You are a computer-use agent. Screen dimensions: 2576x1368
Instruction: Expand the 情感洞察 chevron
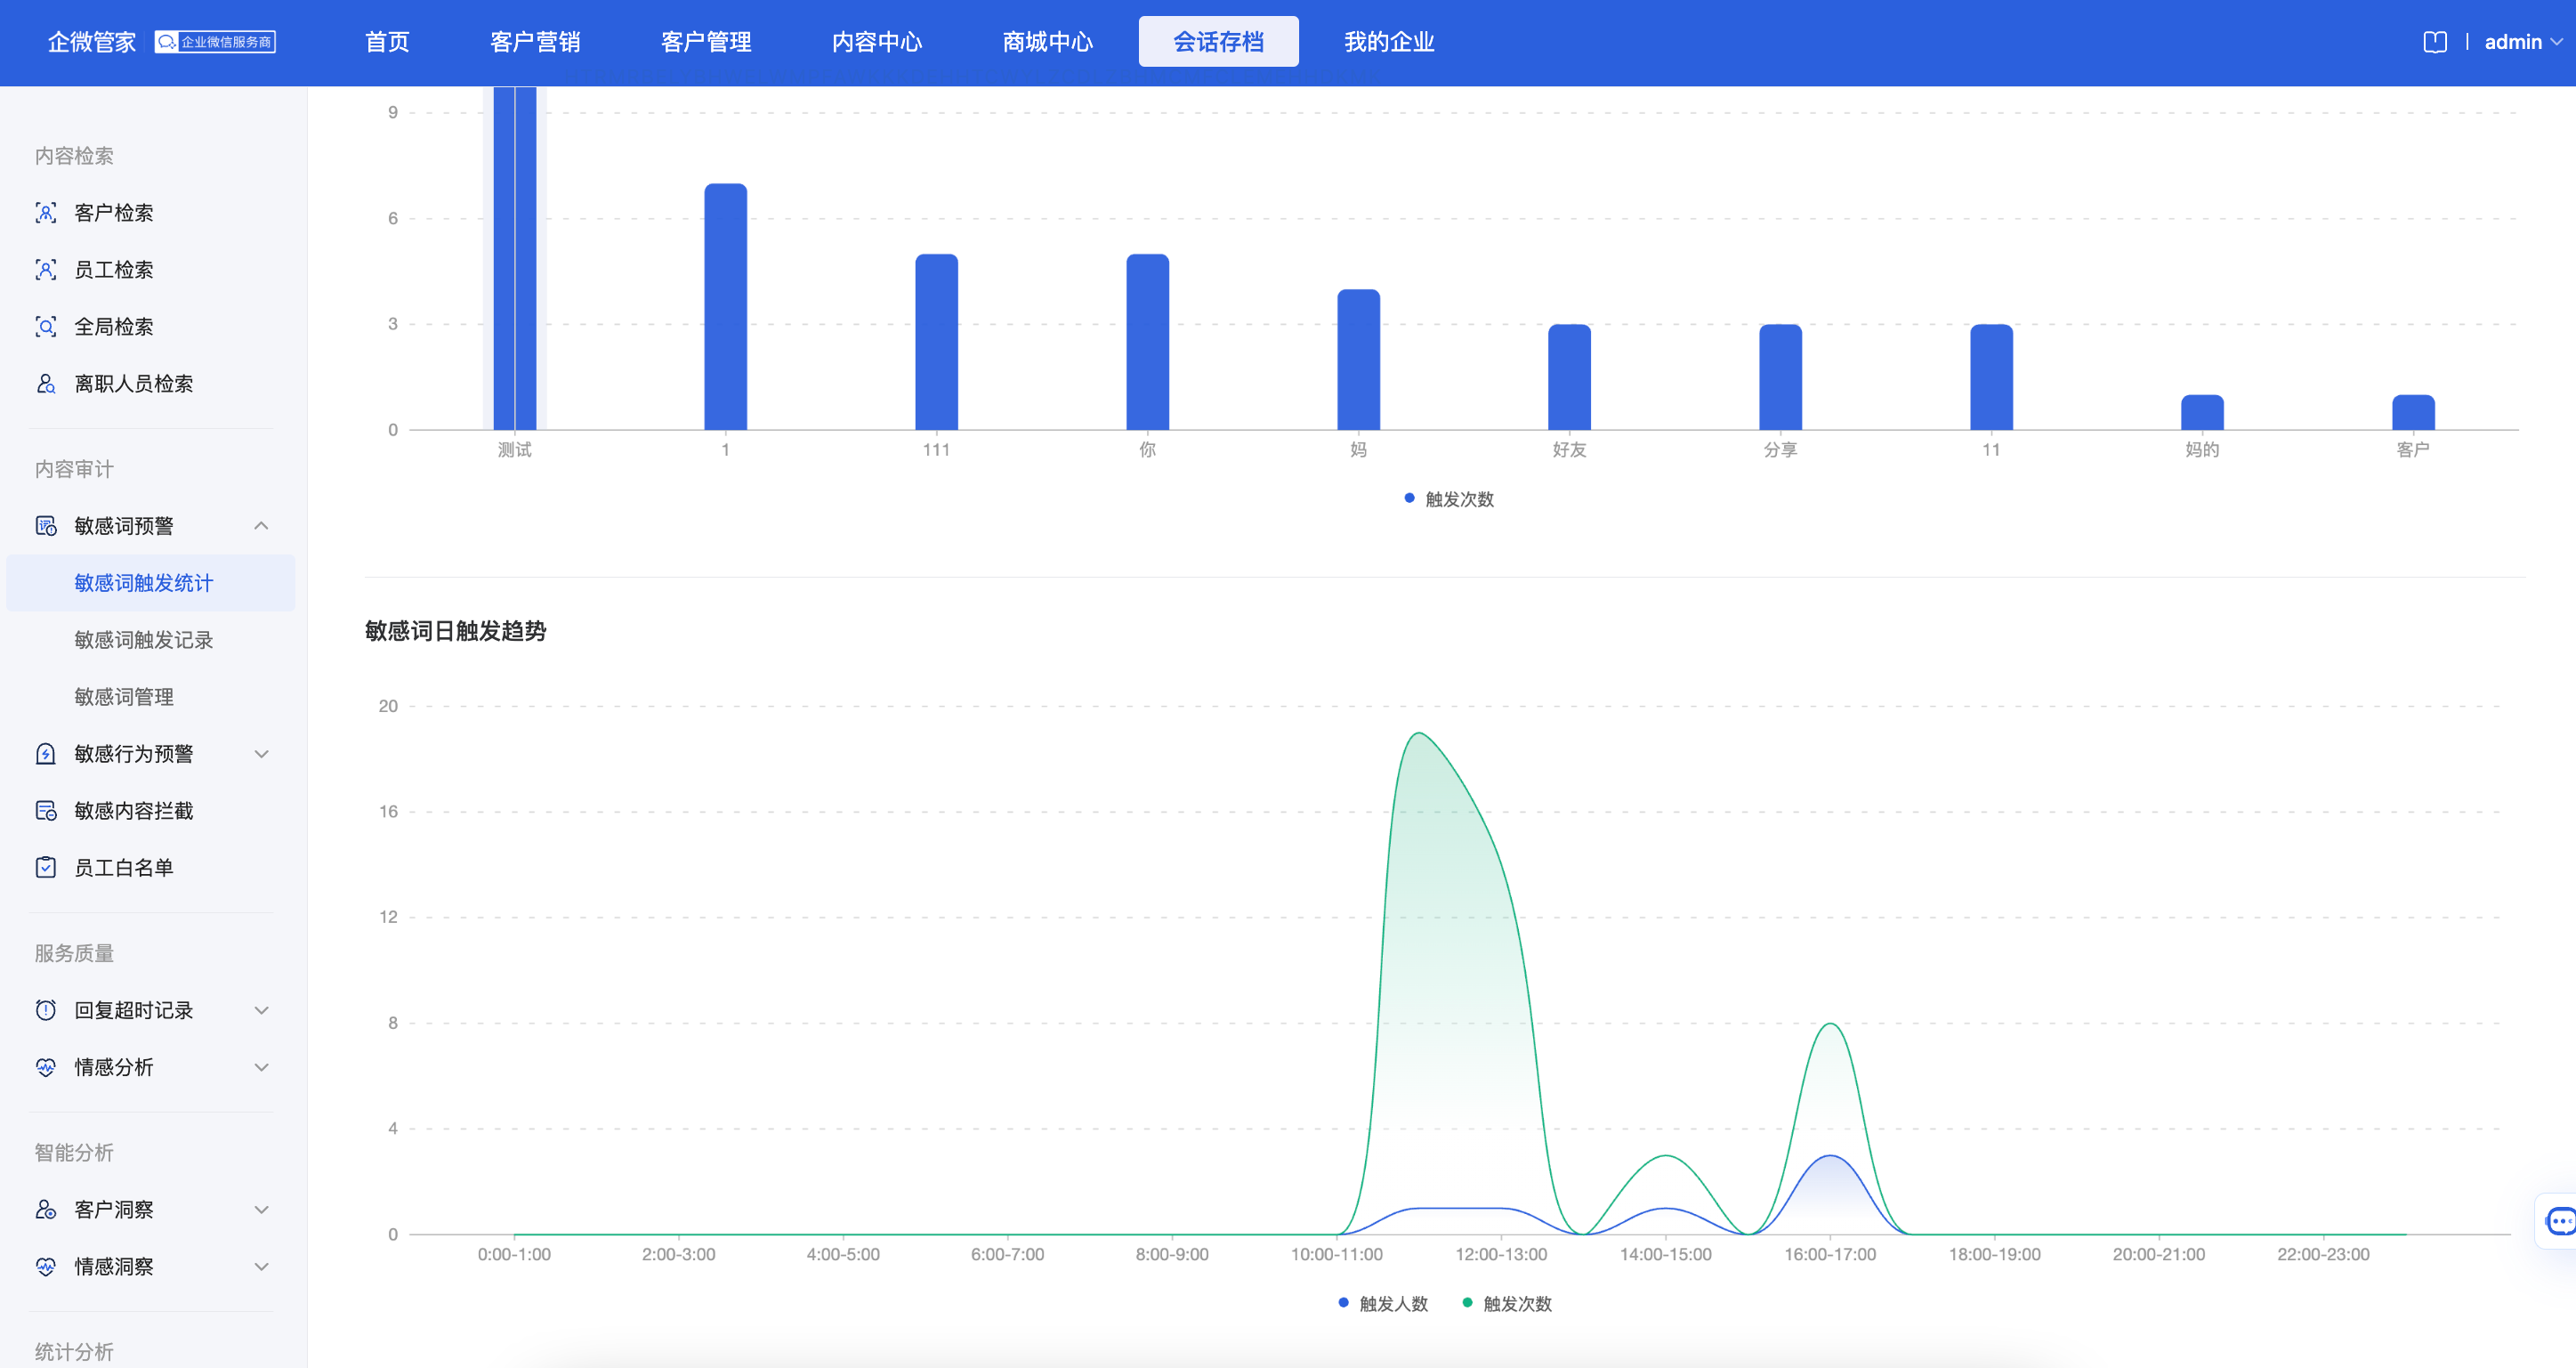[x=261, y=1267]
